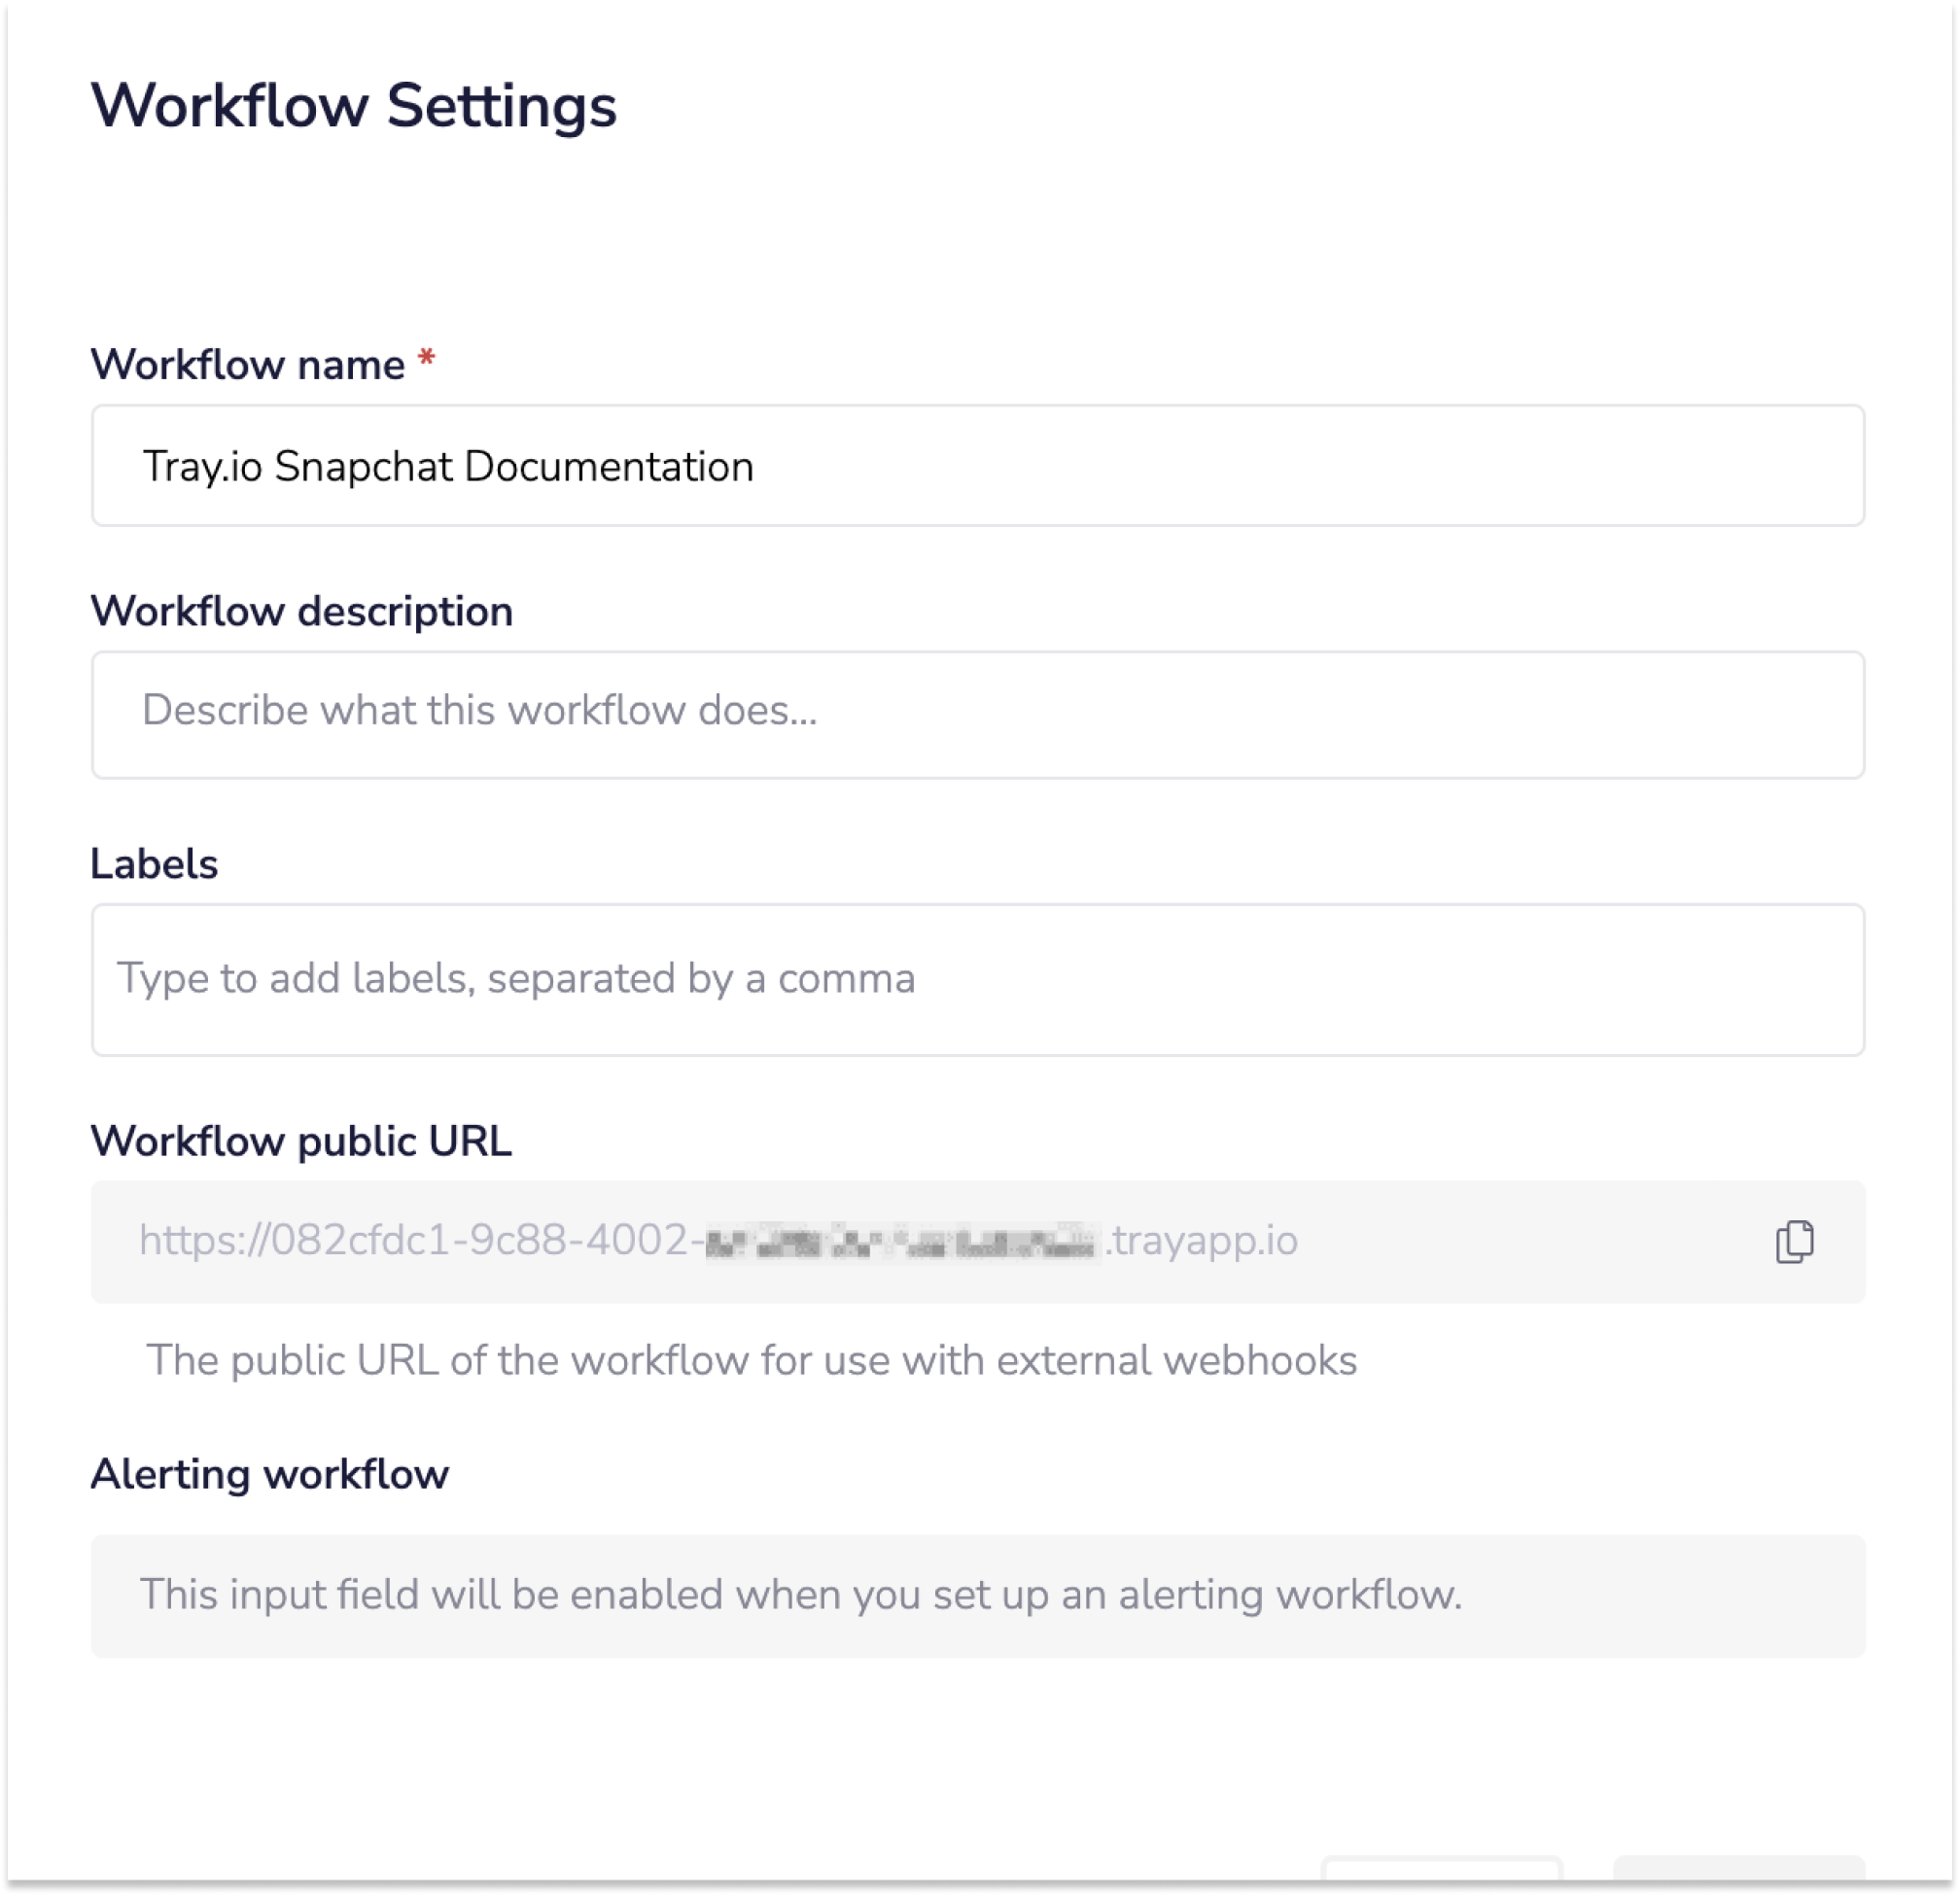The height and width of the screenshot is (1896, 1960).
Task: Click the outlined button at bottom edge
Action: [x=1441, y=1869]
